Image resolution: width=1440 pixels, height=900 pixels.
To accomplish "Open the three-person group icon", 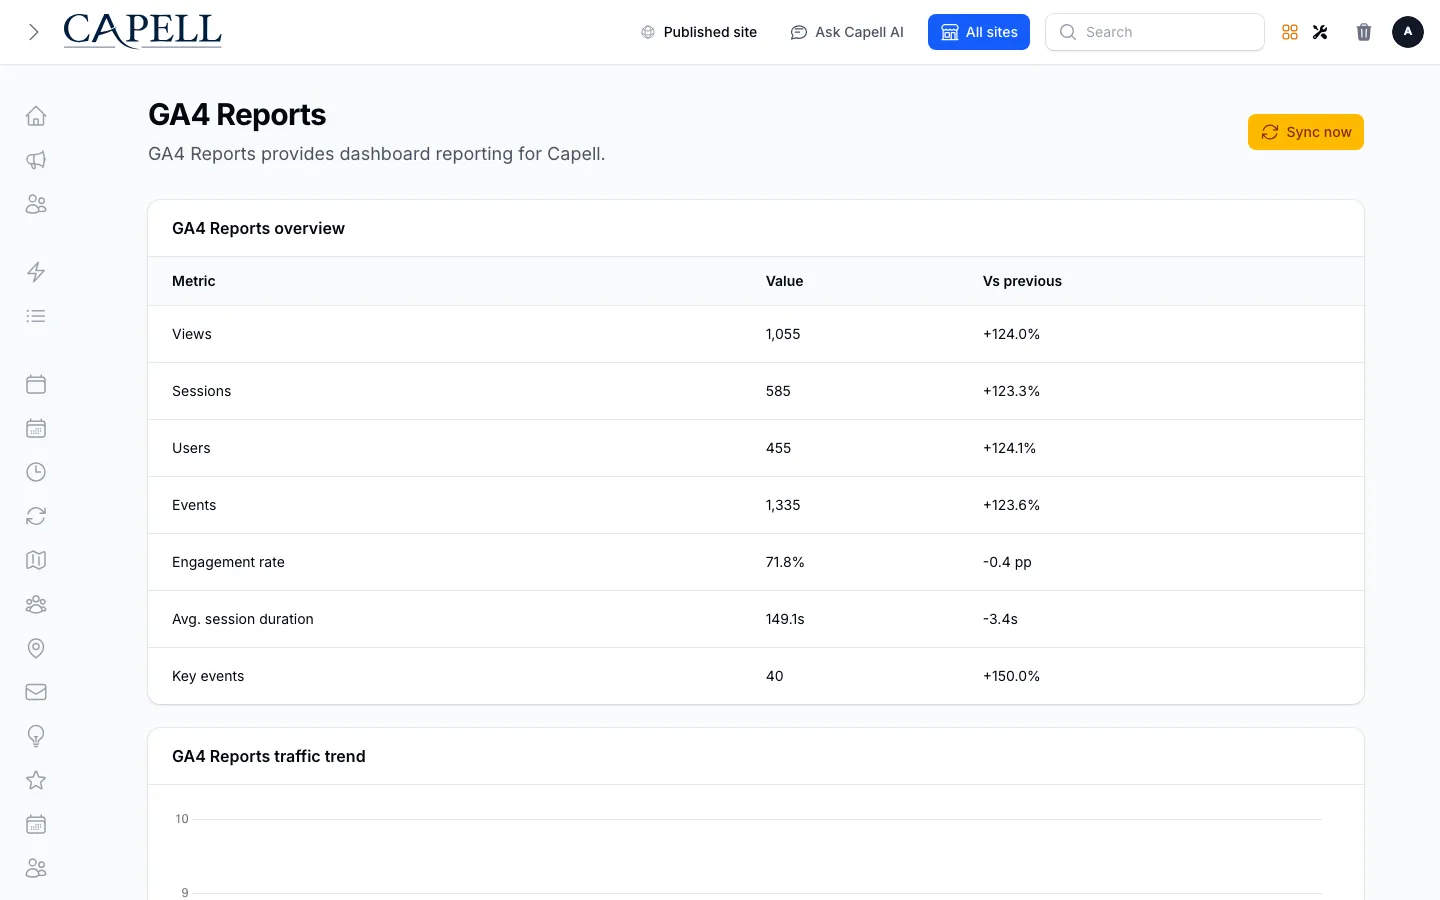I will click(36, 604).
